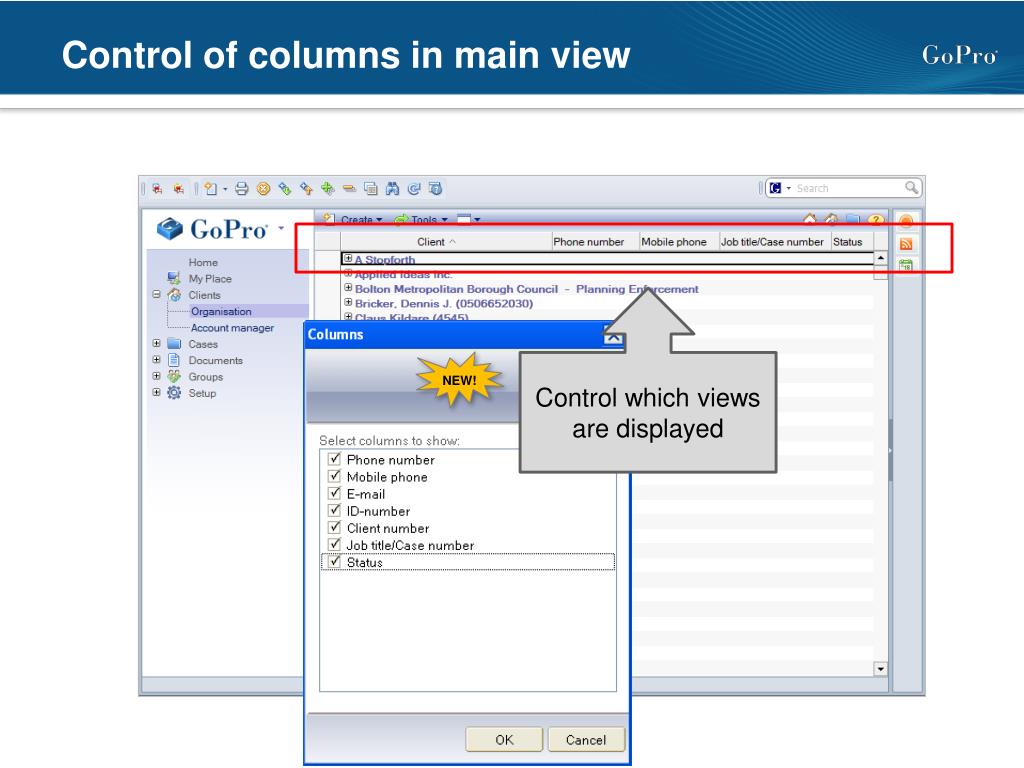This screenshot has height=768, width=1024.
Task: Click the Setup gear icon
Action: (174, 392)
